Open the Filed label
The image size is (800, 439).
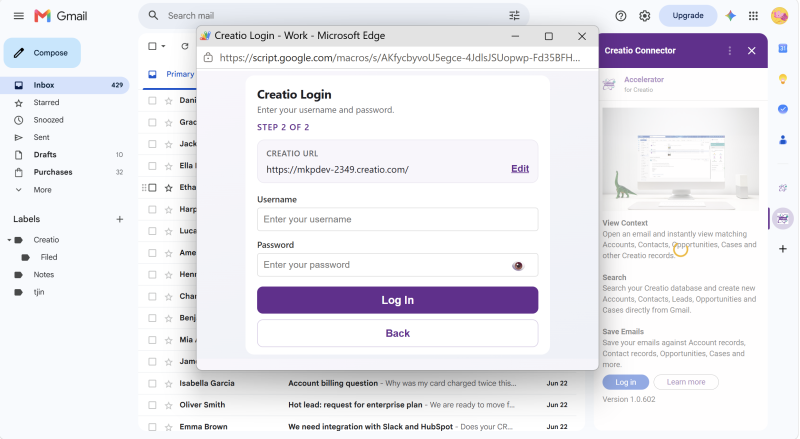tap(49, 257)
